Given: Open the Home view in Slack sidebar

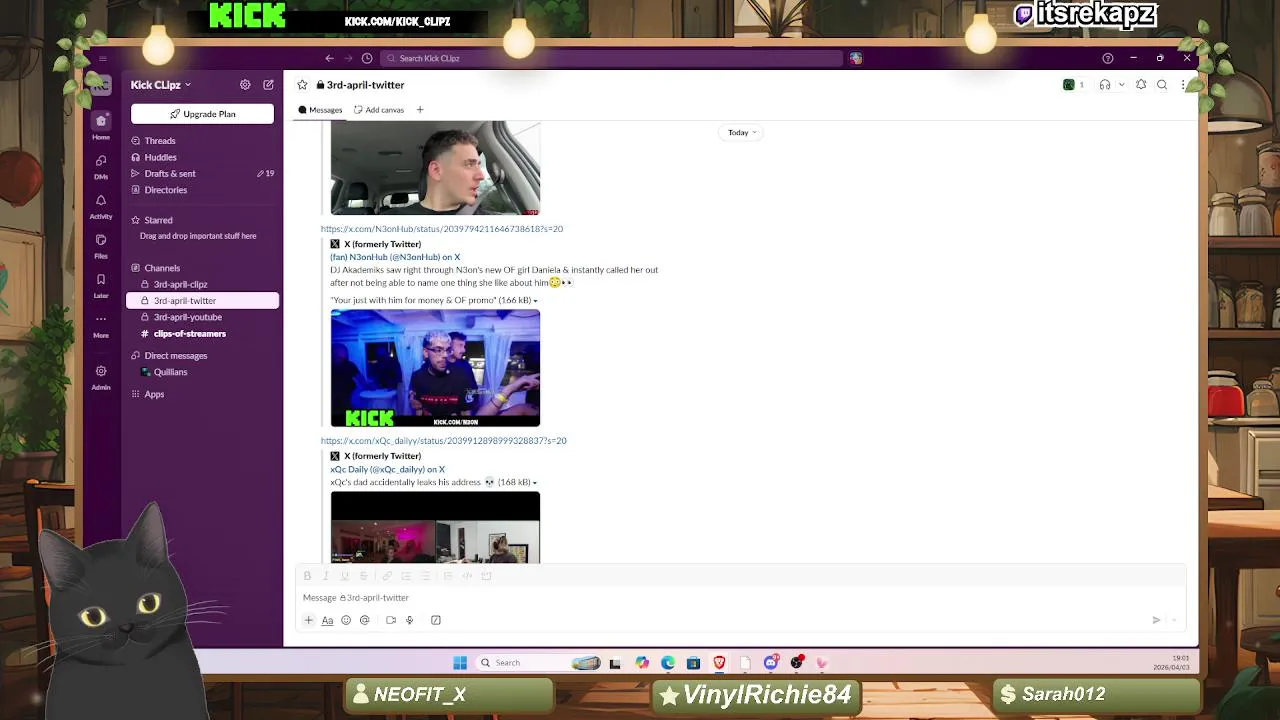Looking at the screenshot, I should [x=101, y=126].
